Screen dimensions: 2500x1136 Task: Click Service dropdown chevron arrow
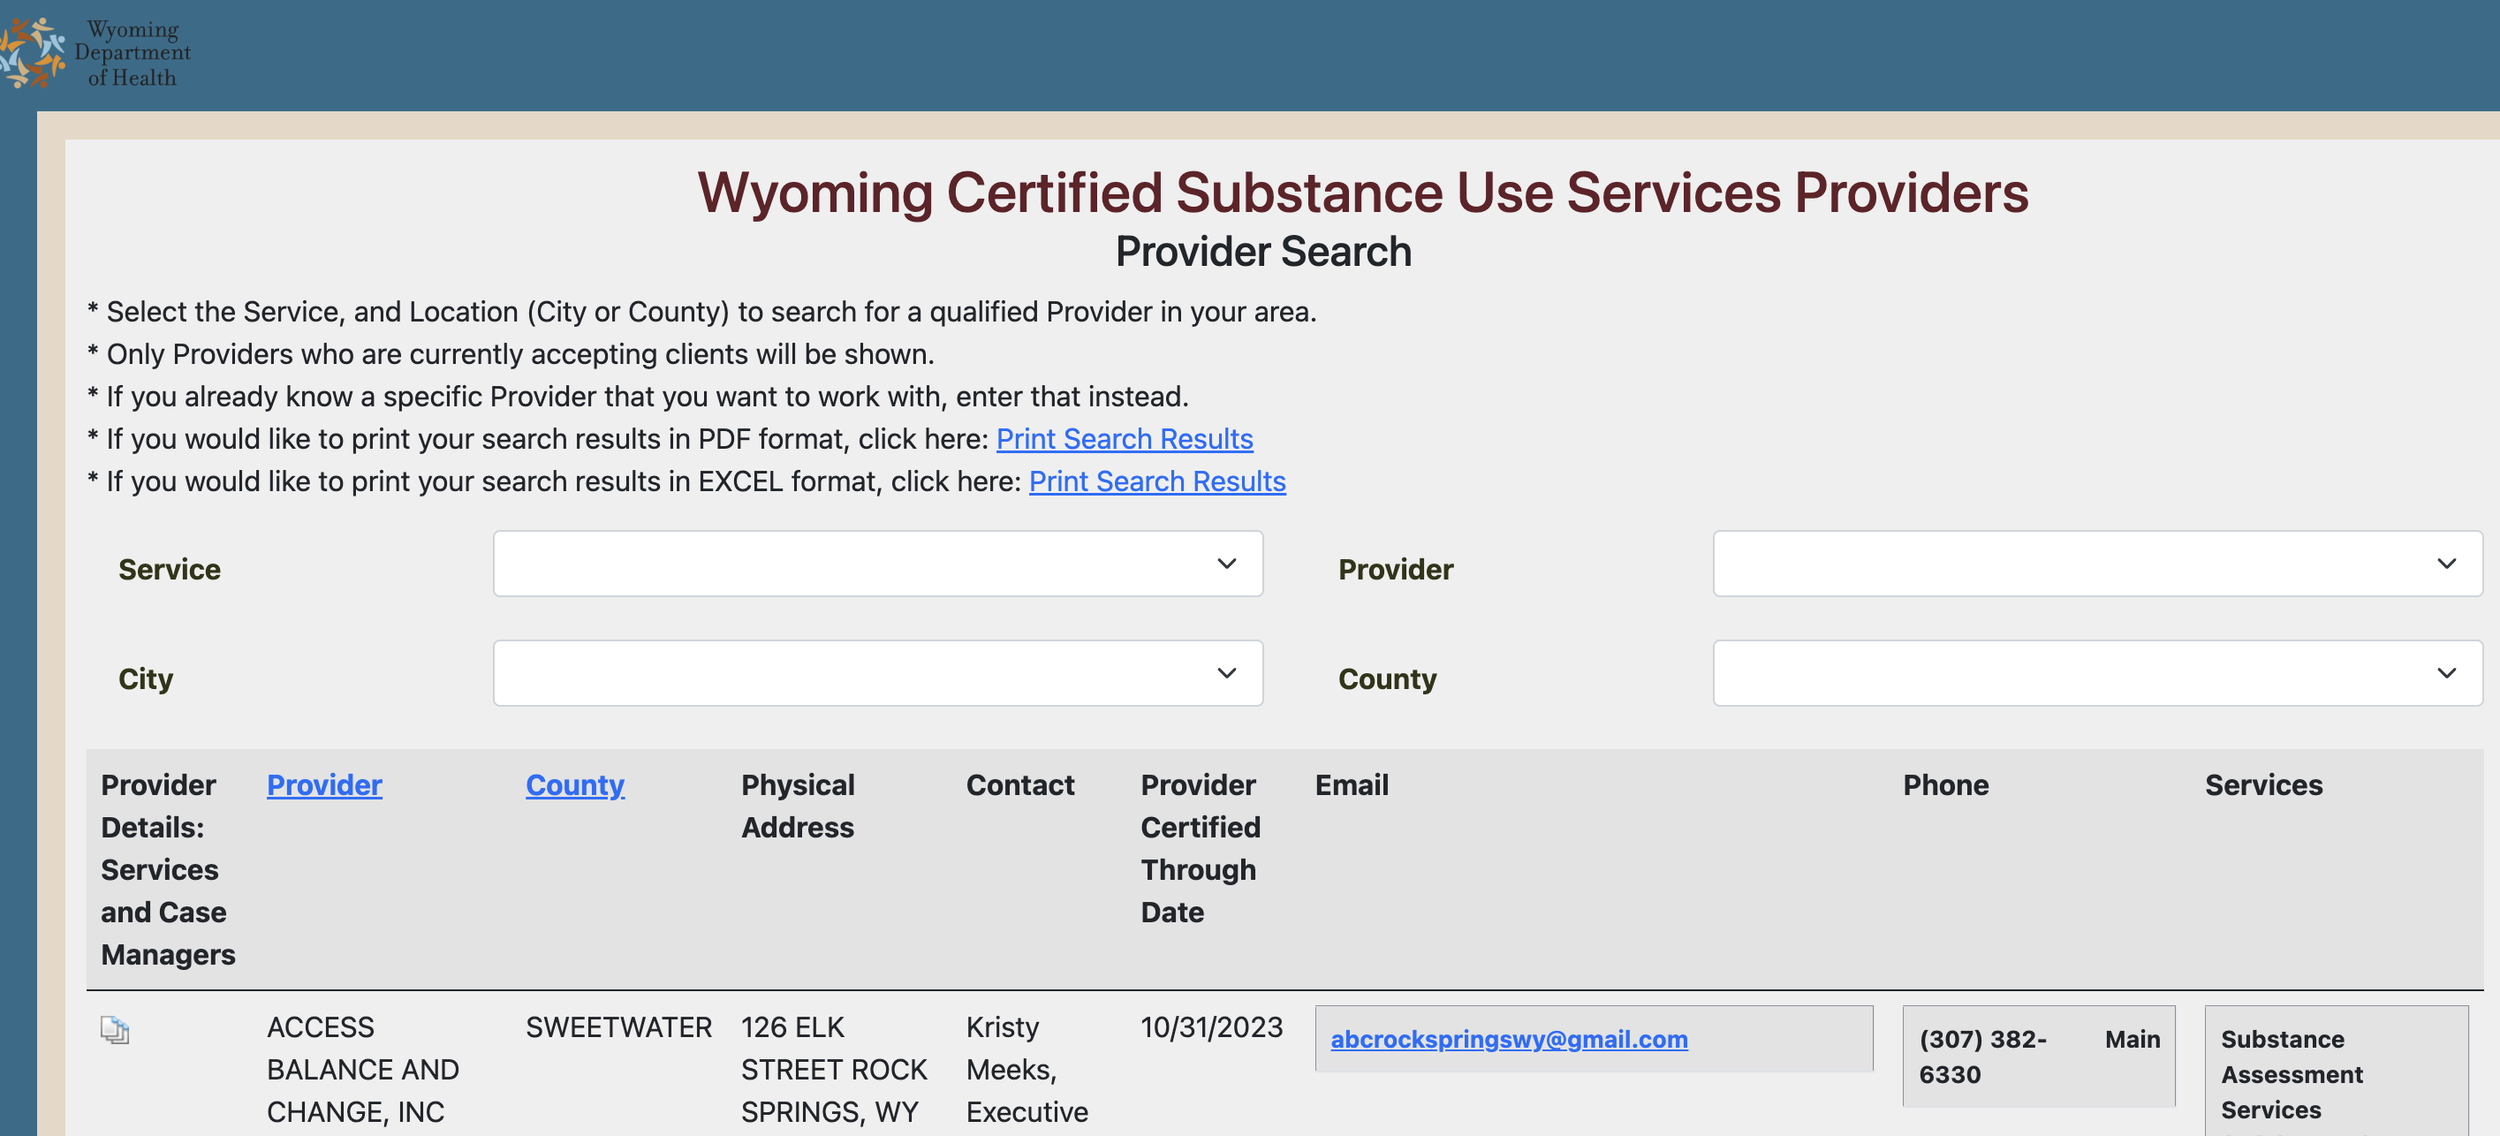1226,564
